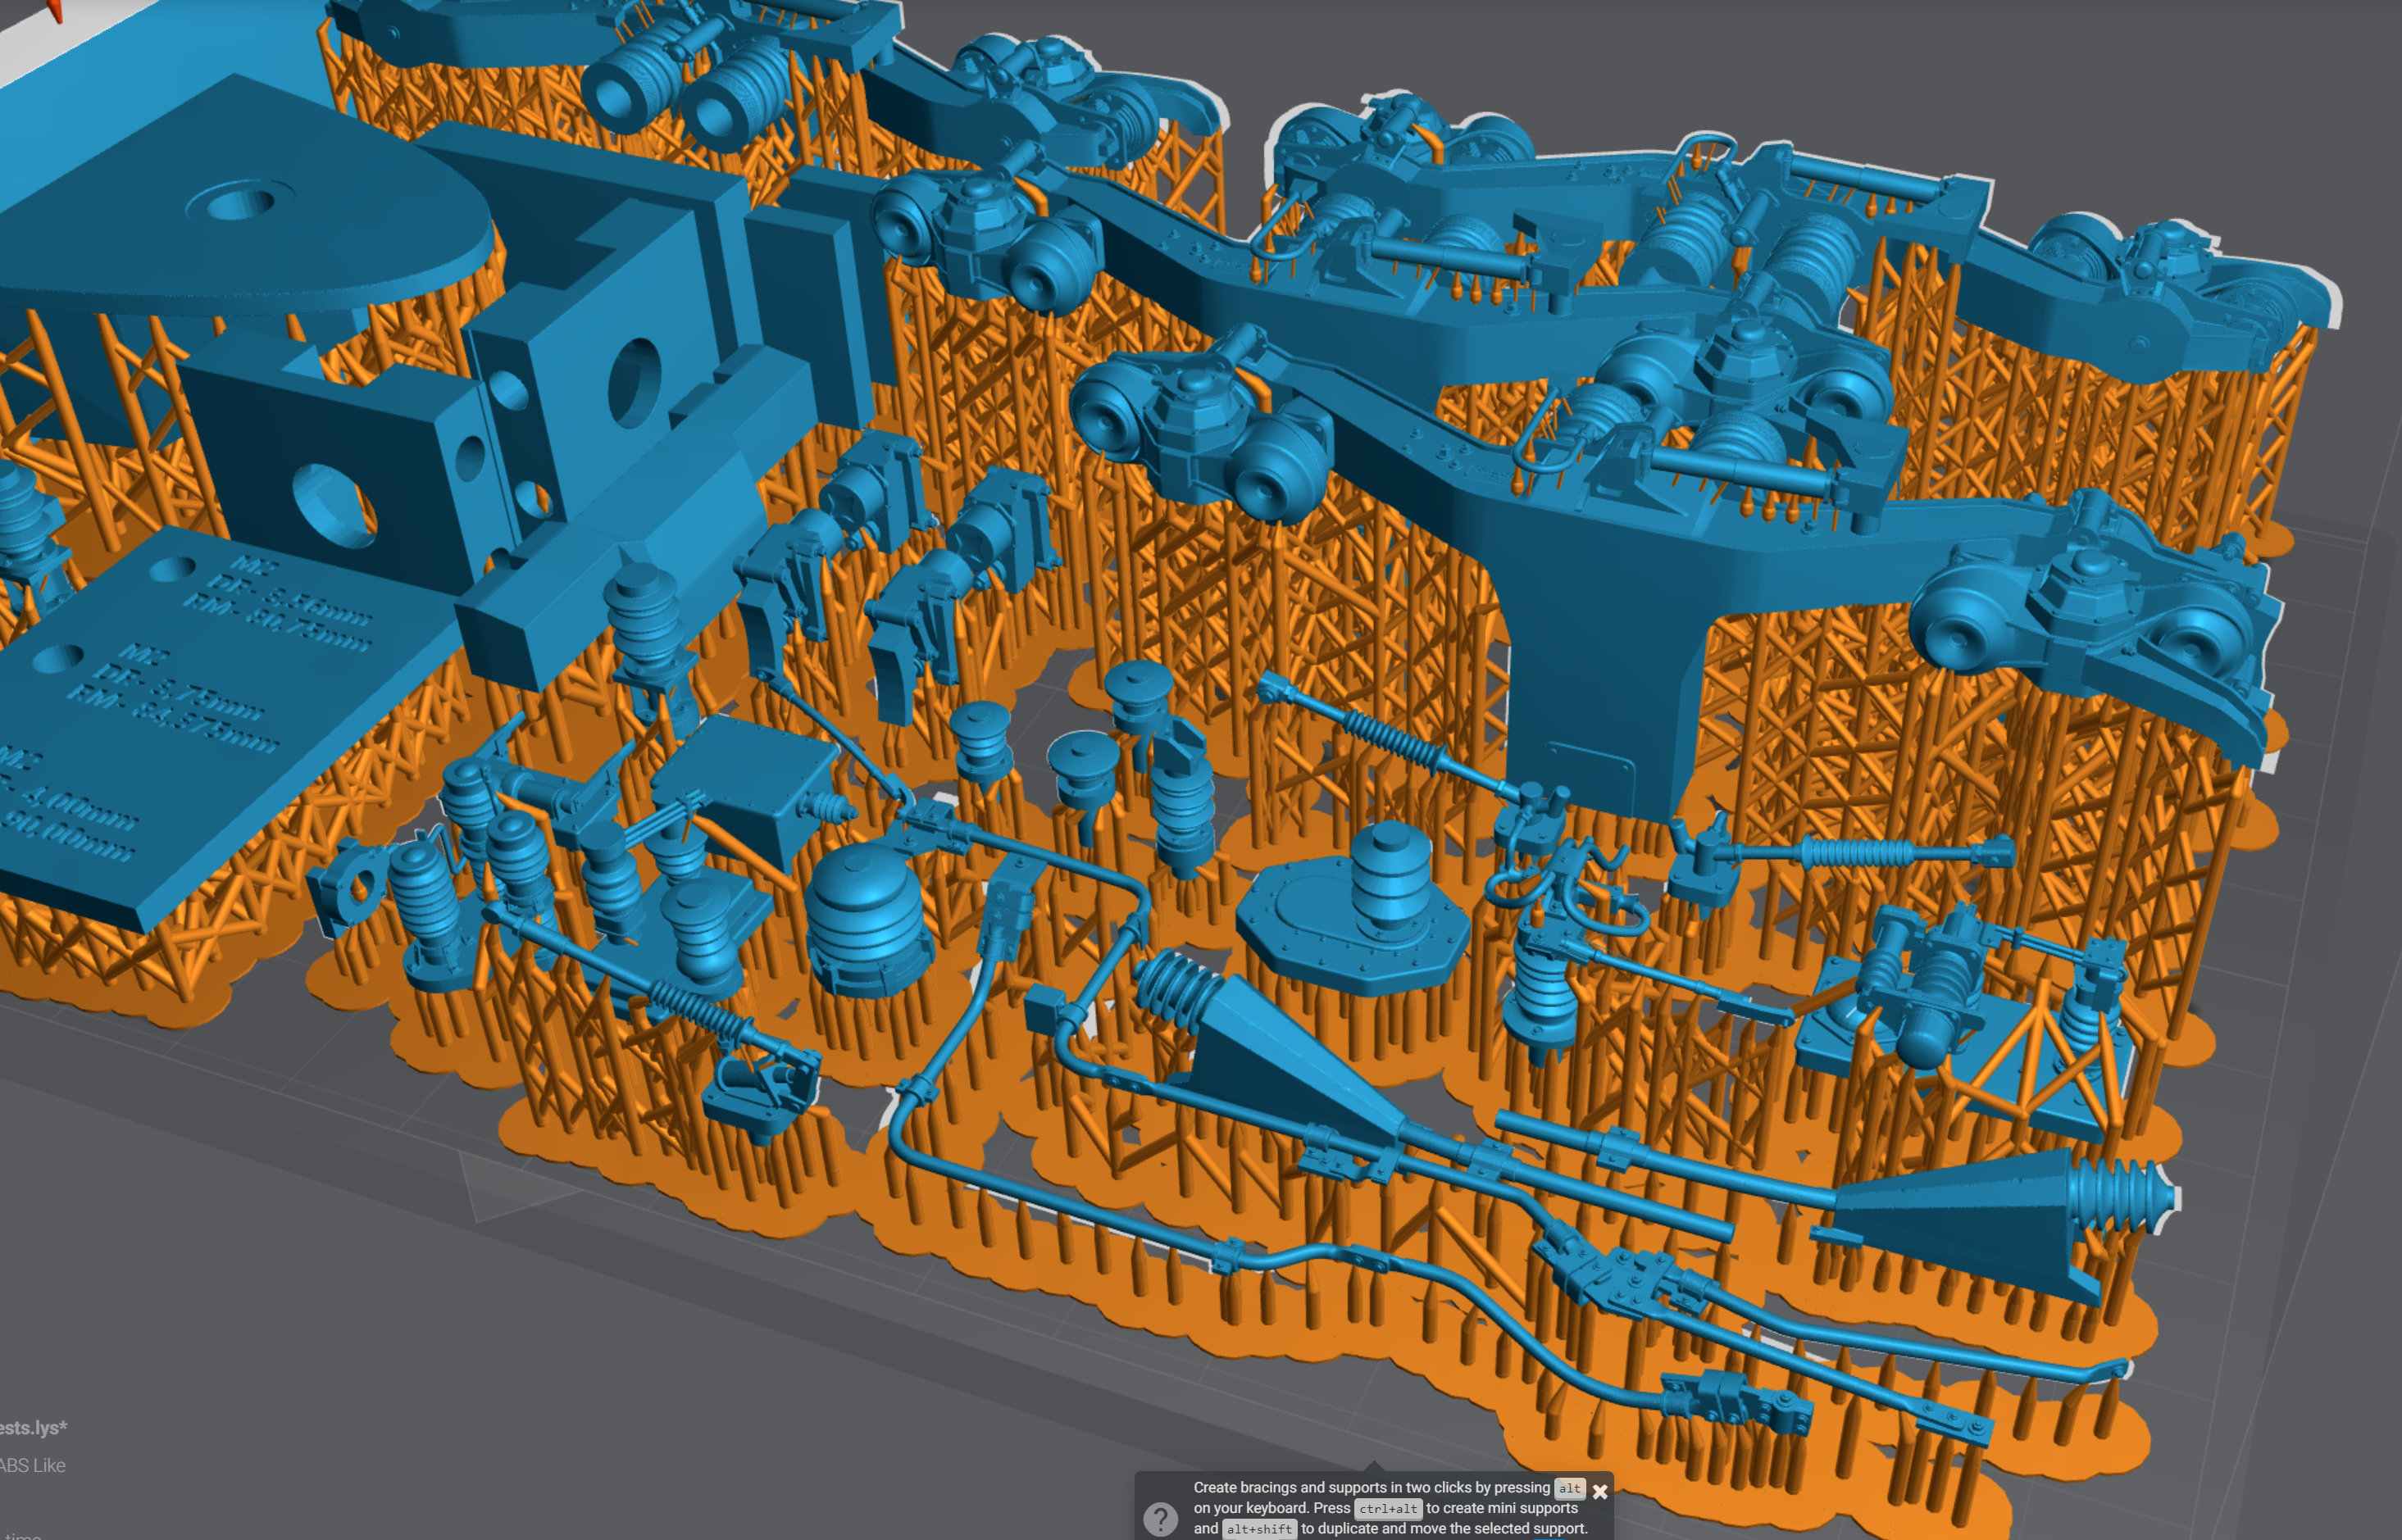Click the .lys project file name label
2402x1540 pixels.
point(32,1427)
